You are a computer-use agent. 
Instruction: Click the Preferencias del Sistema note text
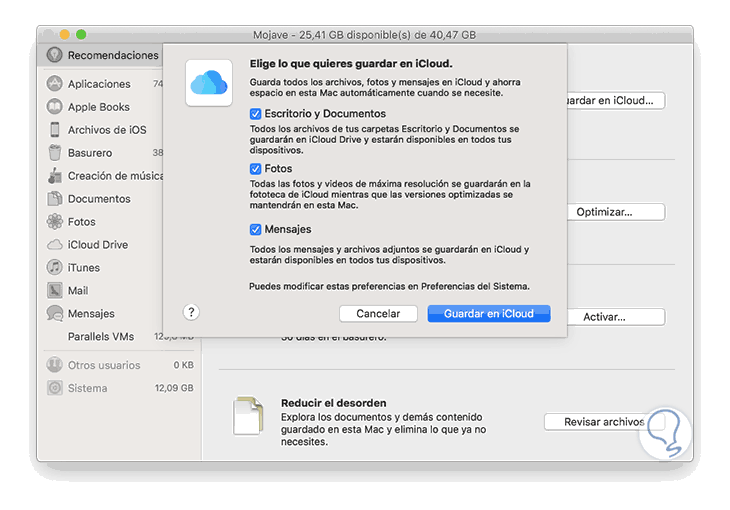(x=389, y=286)
